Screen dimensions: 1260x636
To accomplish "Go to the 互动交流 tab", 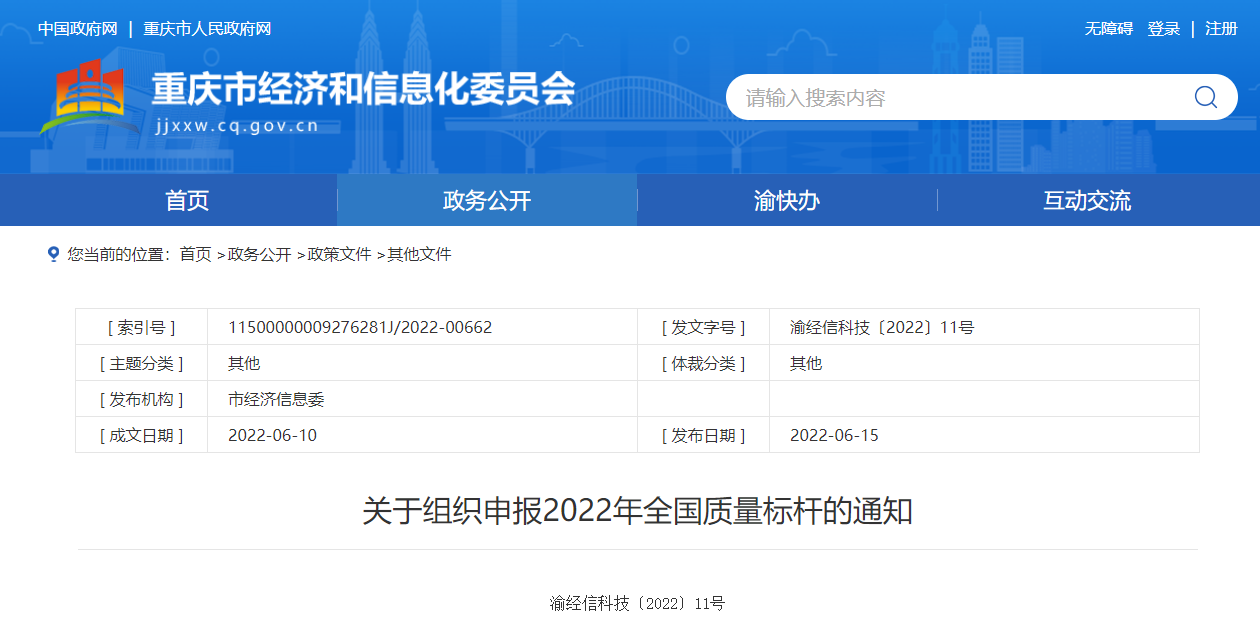I will click(1087, 200).
